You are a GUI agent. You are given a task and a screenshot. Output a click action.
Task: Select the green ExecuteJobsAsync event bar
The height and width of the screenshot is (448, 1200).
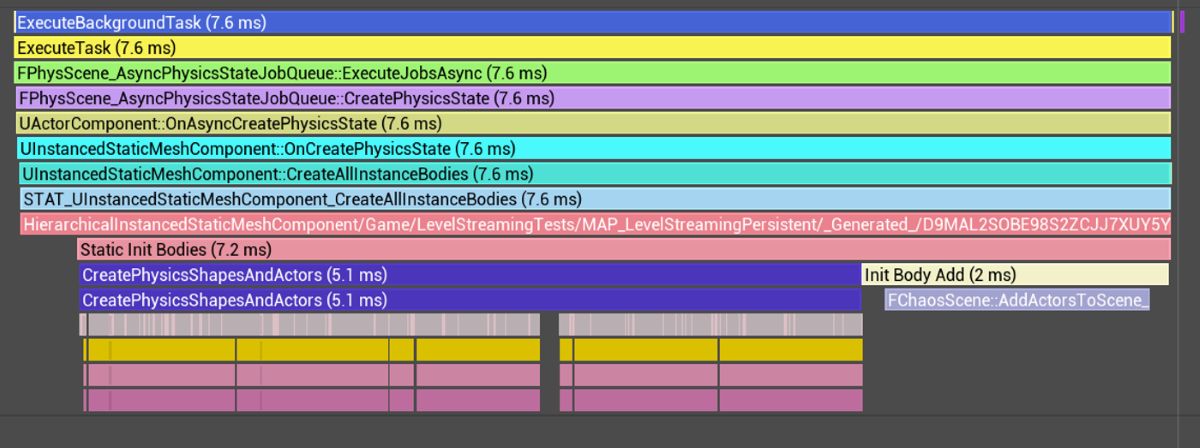pyautogui.click(x=592, y=73)
